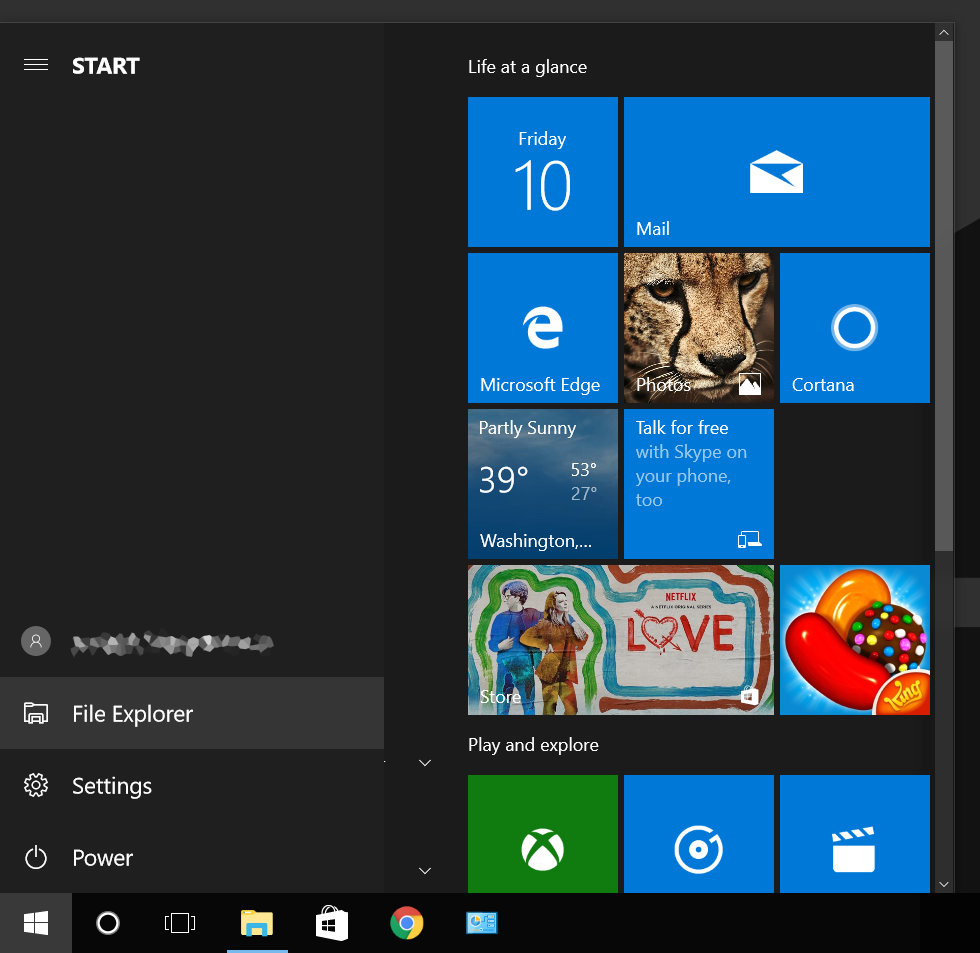
Task: Click the START heading text
Action: [x=106, y=66]
